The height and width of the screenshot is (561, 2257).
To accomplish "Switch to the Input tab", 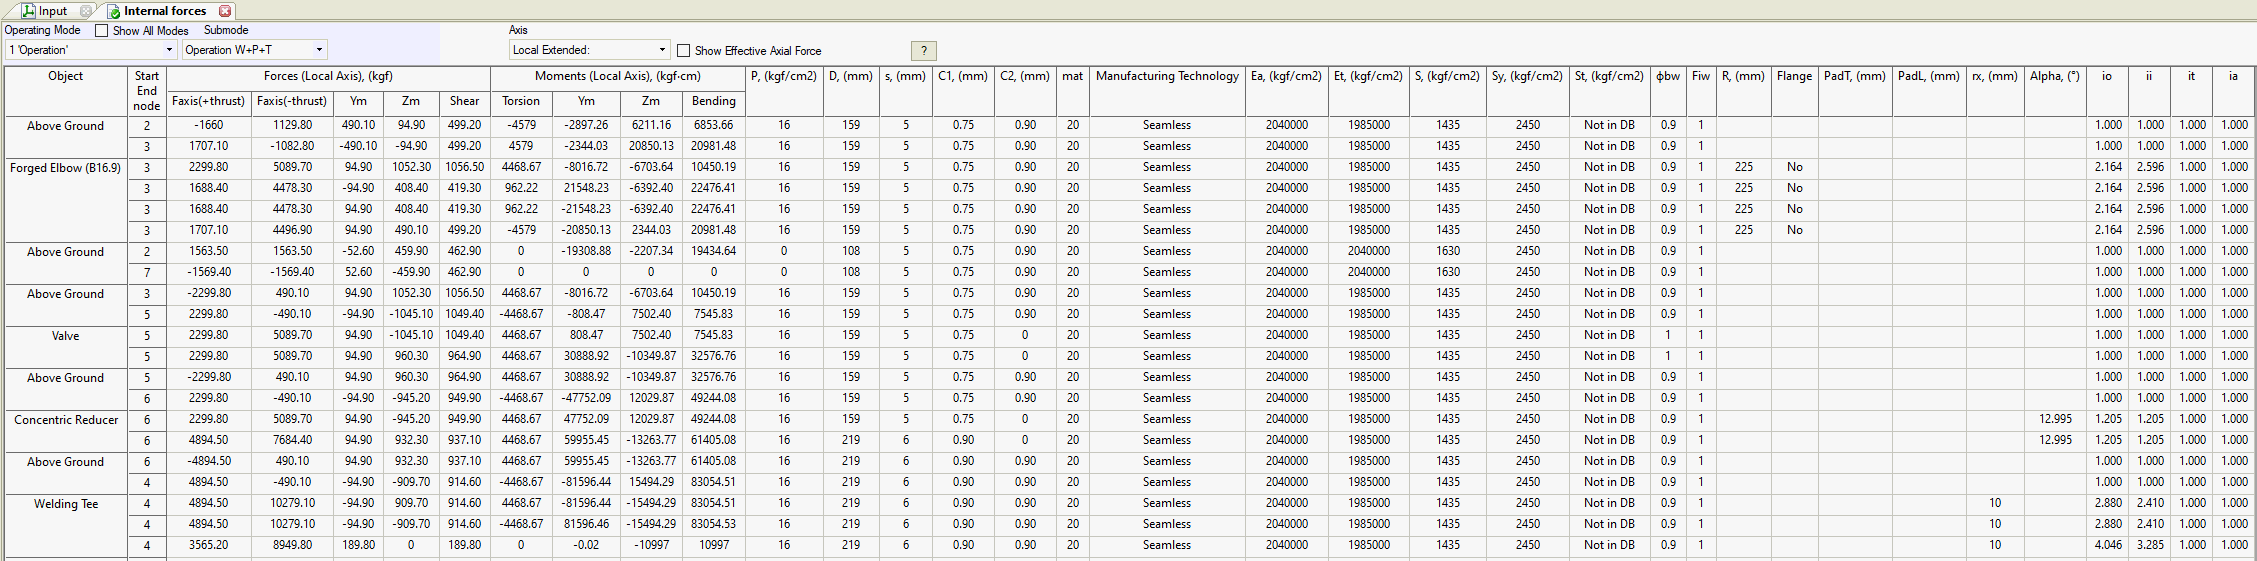I will point(52,11).
